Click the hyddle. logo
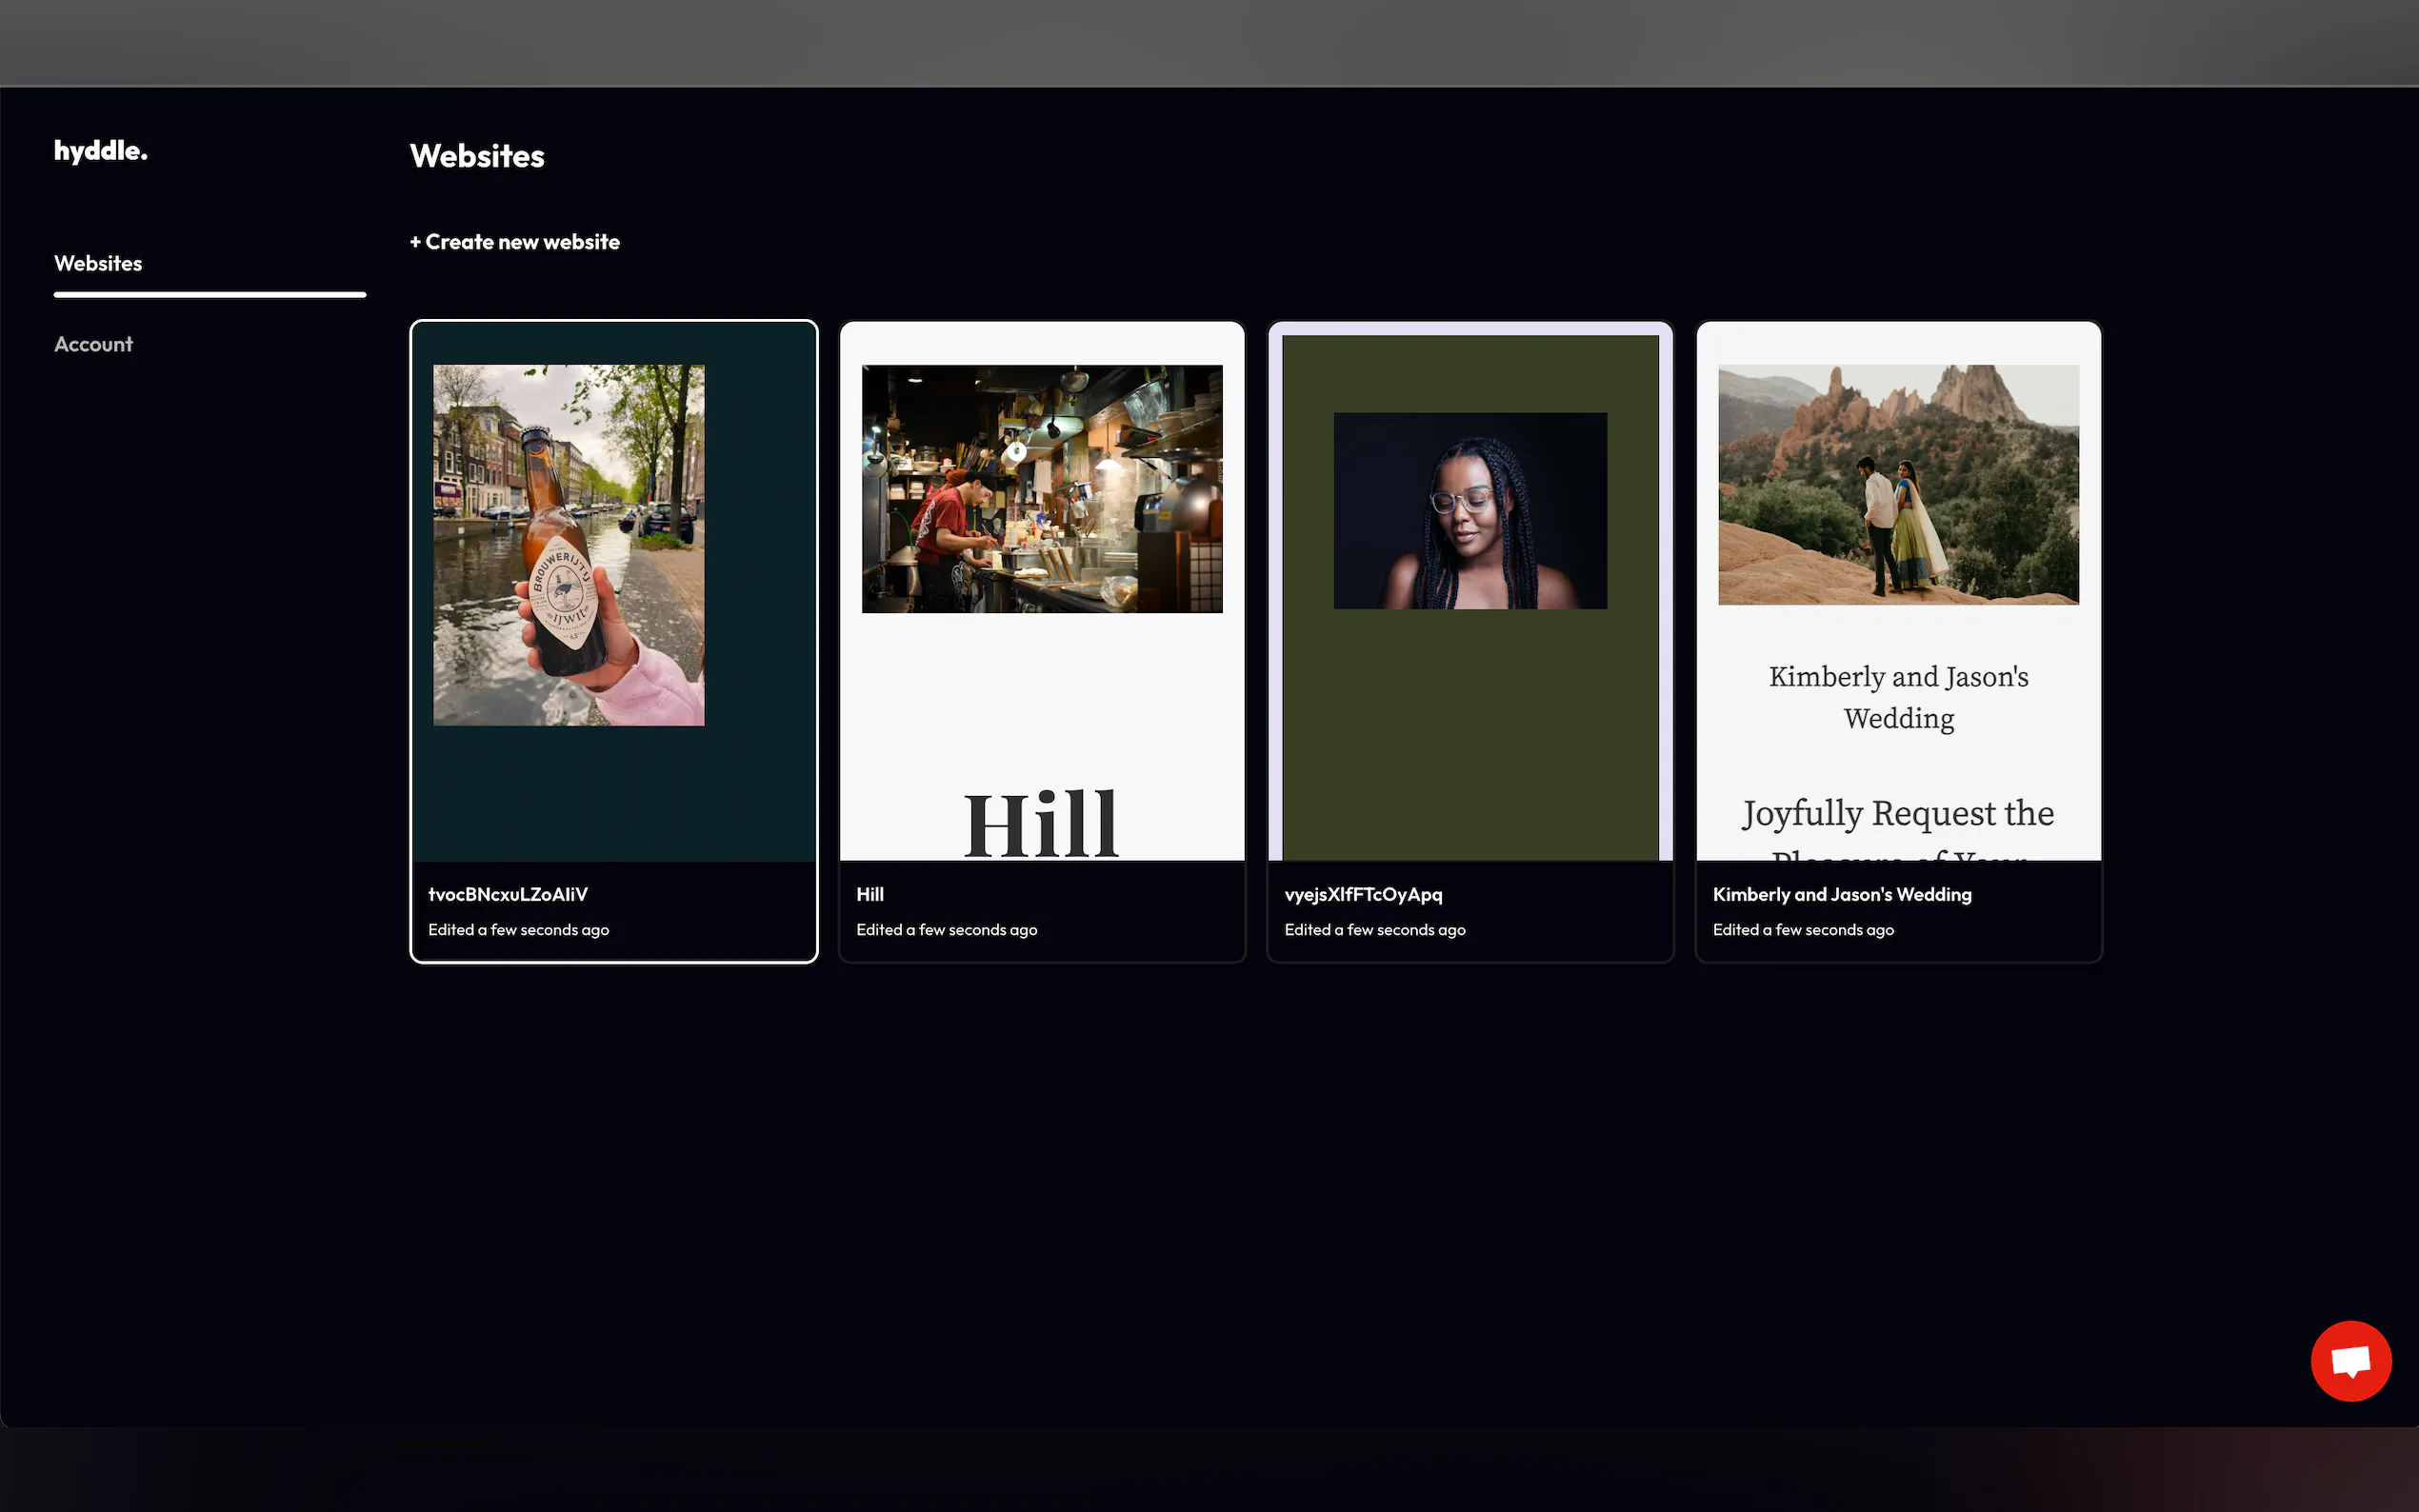 [100, 151]
